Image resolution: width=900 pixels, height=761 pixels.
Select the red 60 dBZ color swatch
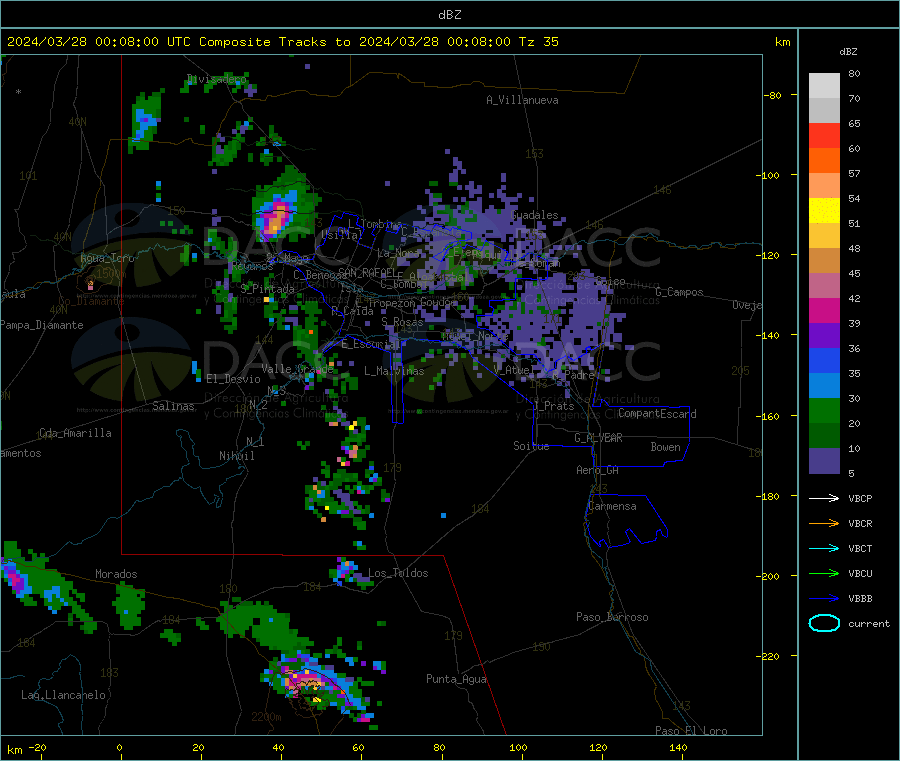coord(824,135)
